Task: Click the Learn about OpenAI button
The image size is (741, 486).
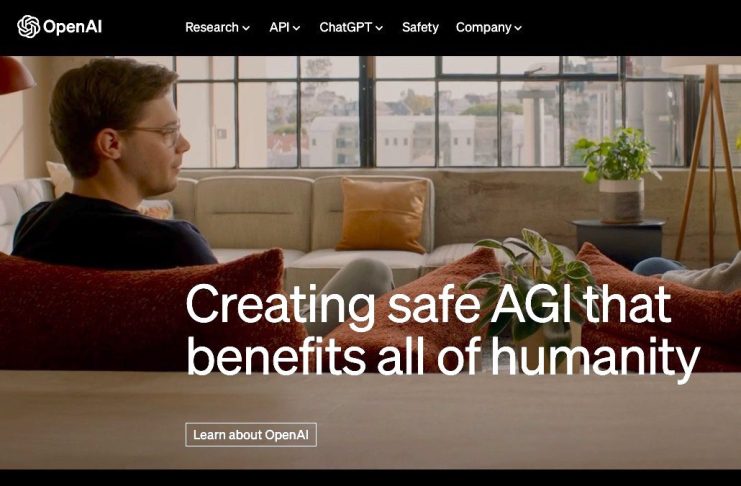Action: [x=251, y=434]
